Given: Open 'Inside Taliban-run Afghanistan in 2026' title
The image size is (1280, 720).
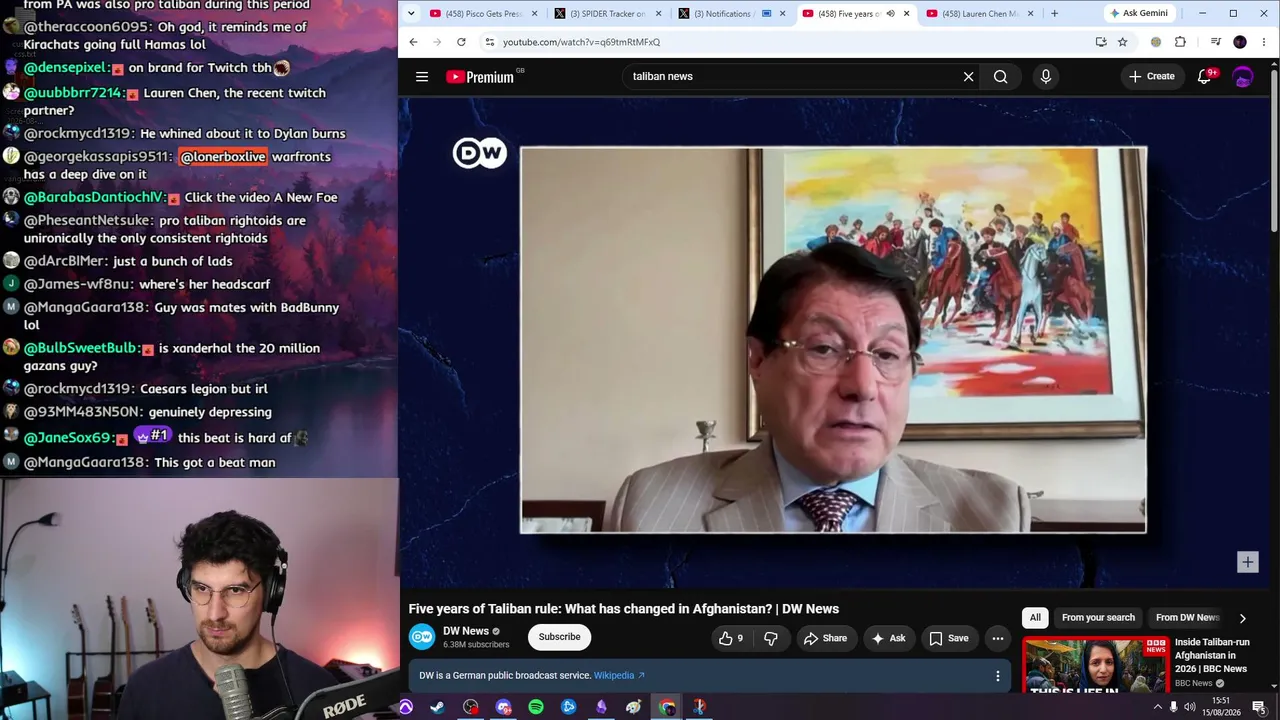Looking at the screenshot, I should tap(1211, 655).
